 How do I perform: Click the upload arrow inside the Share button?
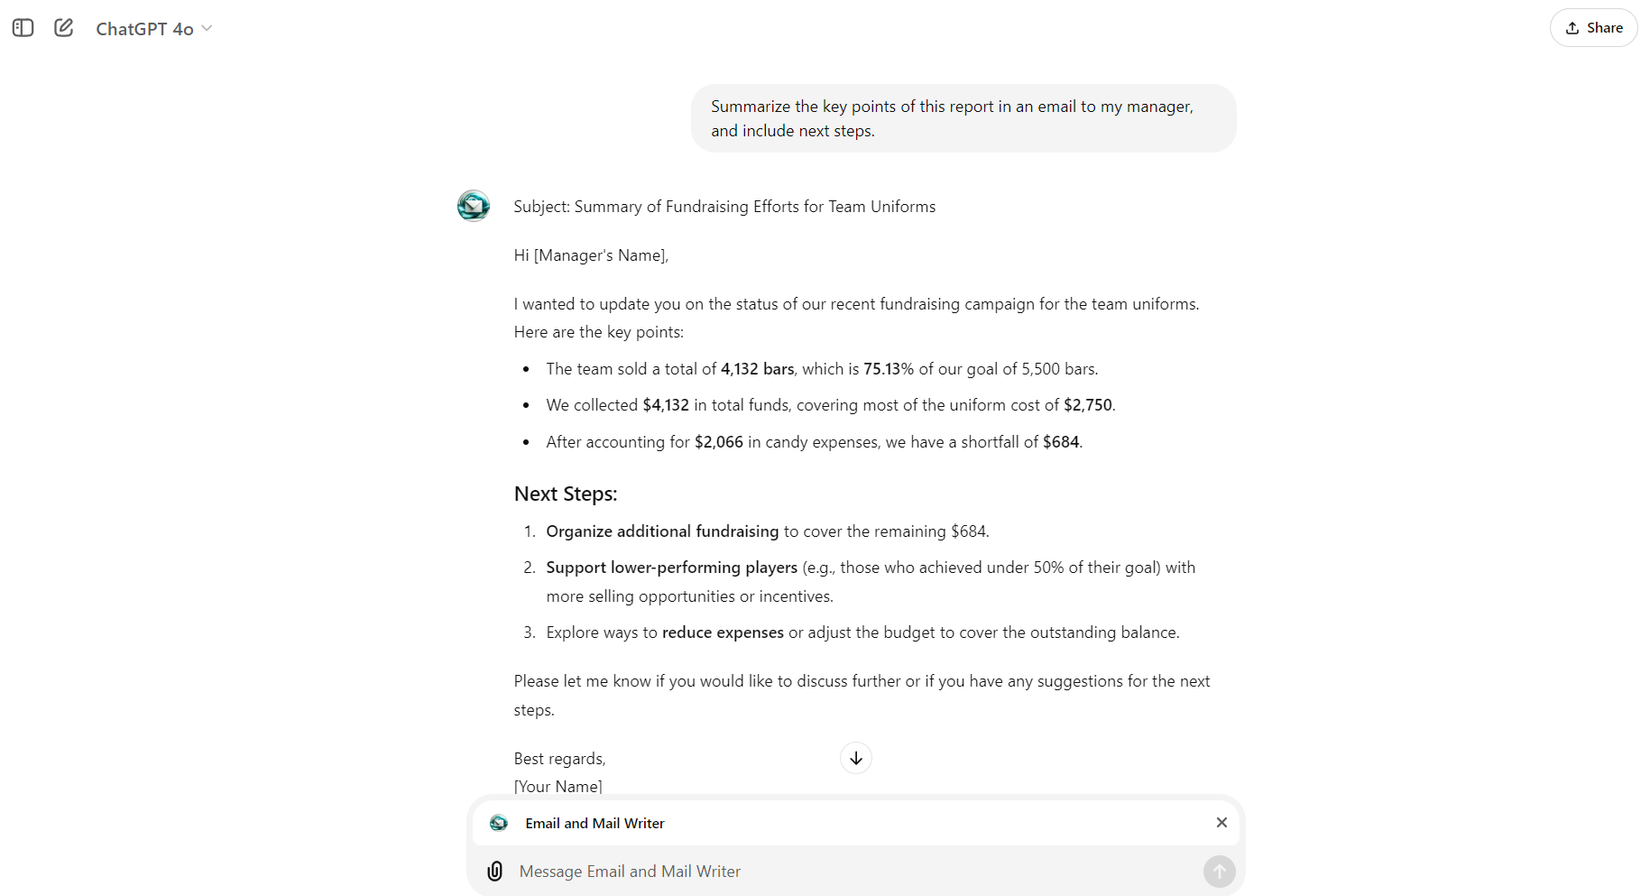[x=1572, y=27]
